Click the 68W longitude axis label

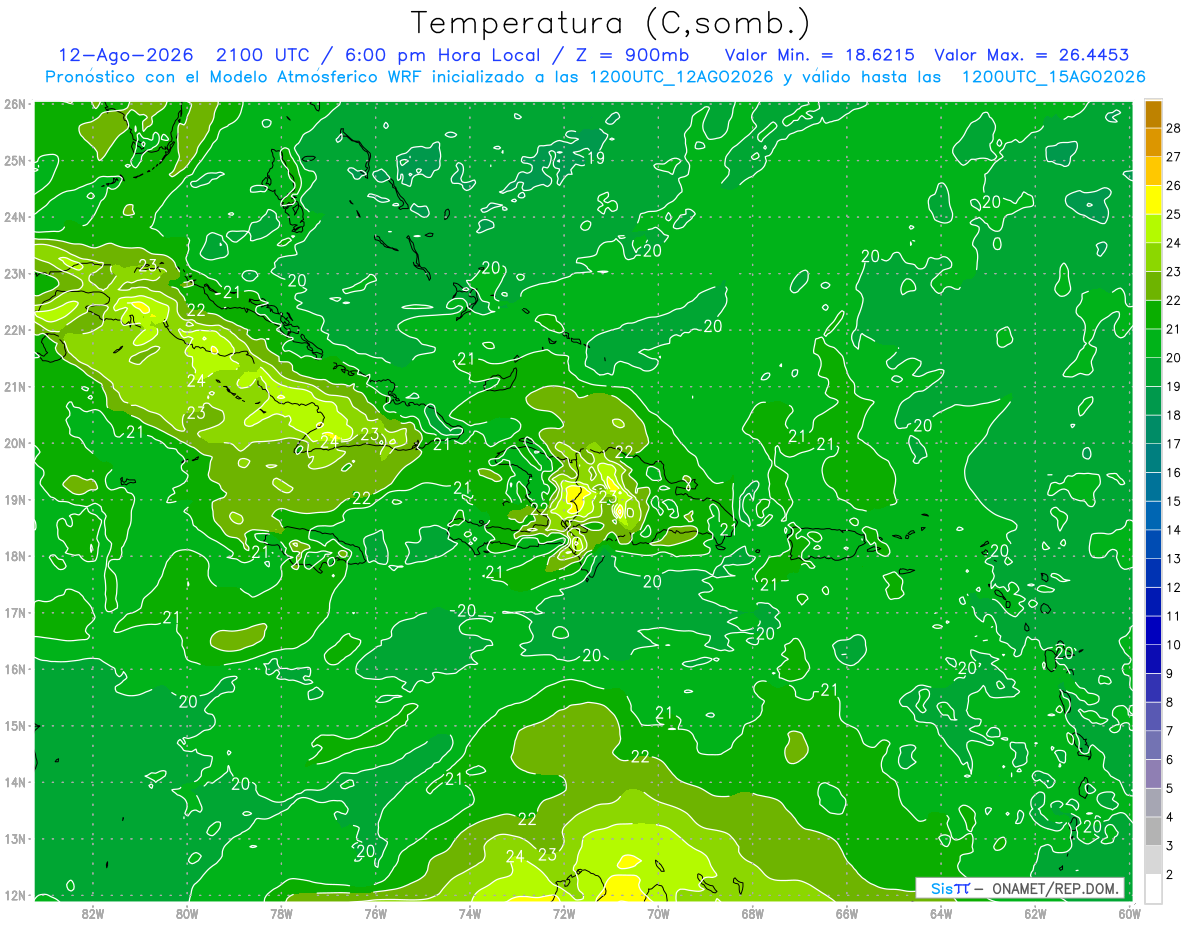[x=752, y=912]
